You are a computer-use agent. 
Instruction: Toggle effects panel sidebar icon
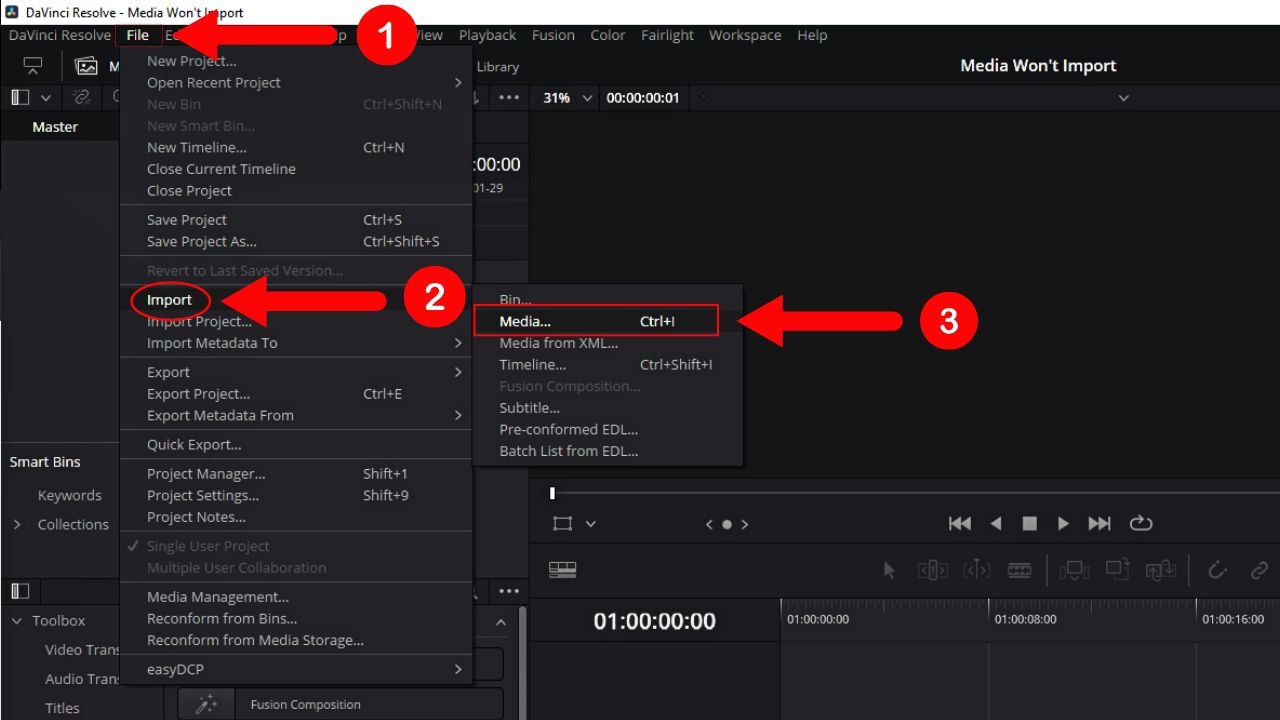20,591
